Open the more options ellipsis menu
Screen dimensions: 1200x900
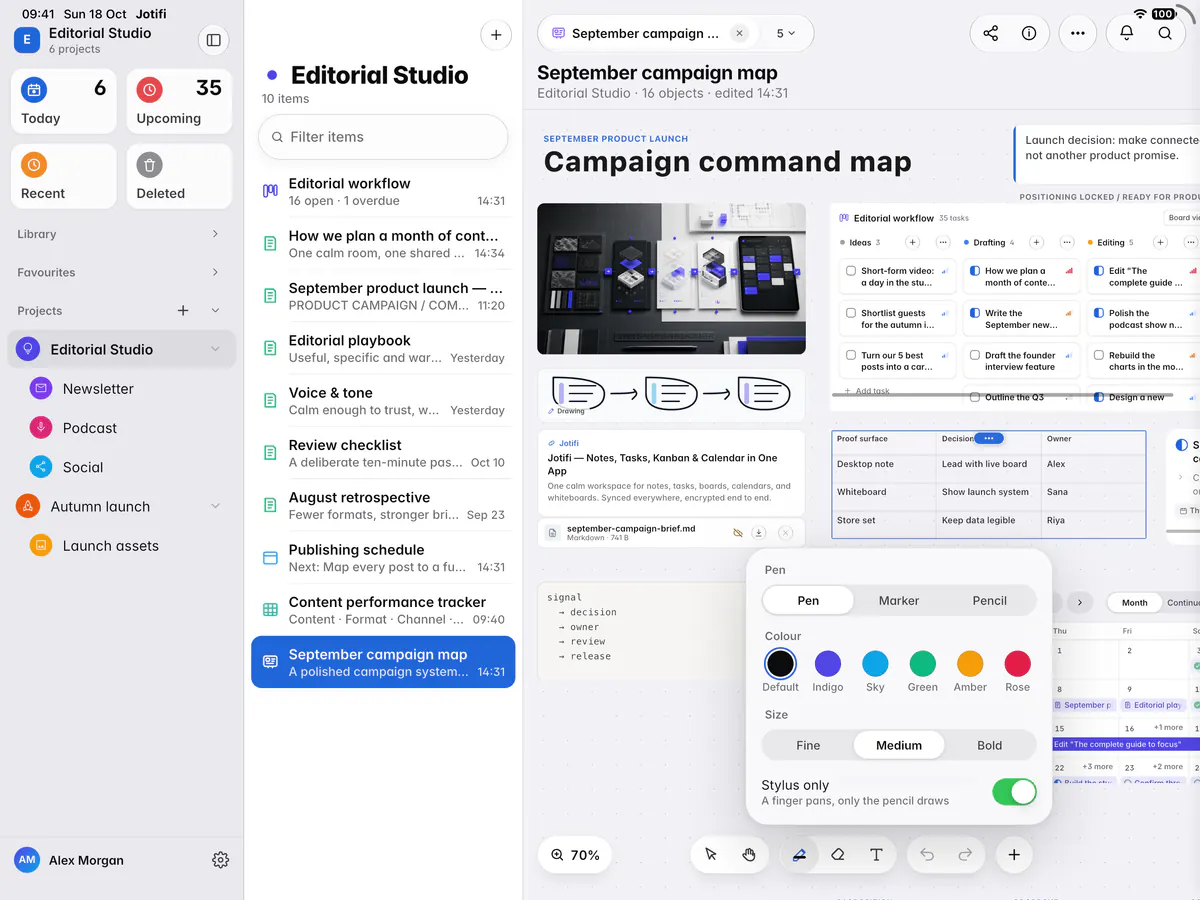coord(1077,33)
